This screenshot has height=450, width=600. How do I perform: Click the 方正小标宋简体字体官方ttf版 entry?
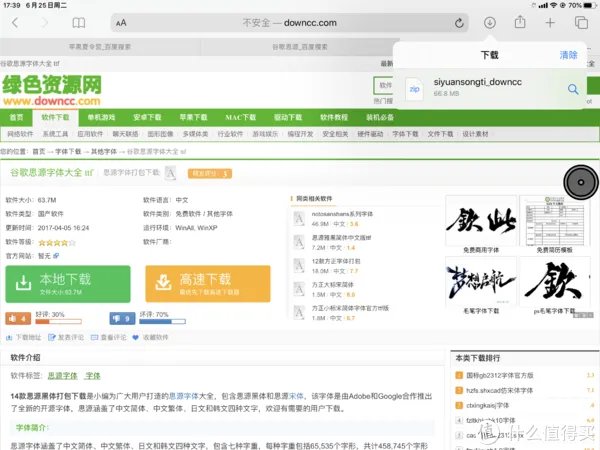(350, 308)
